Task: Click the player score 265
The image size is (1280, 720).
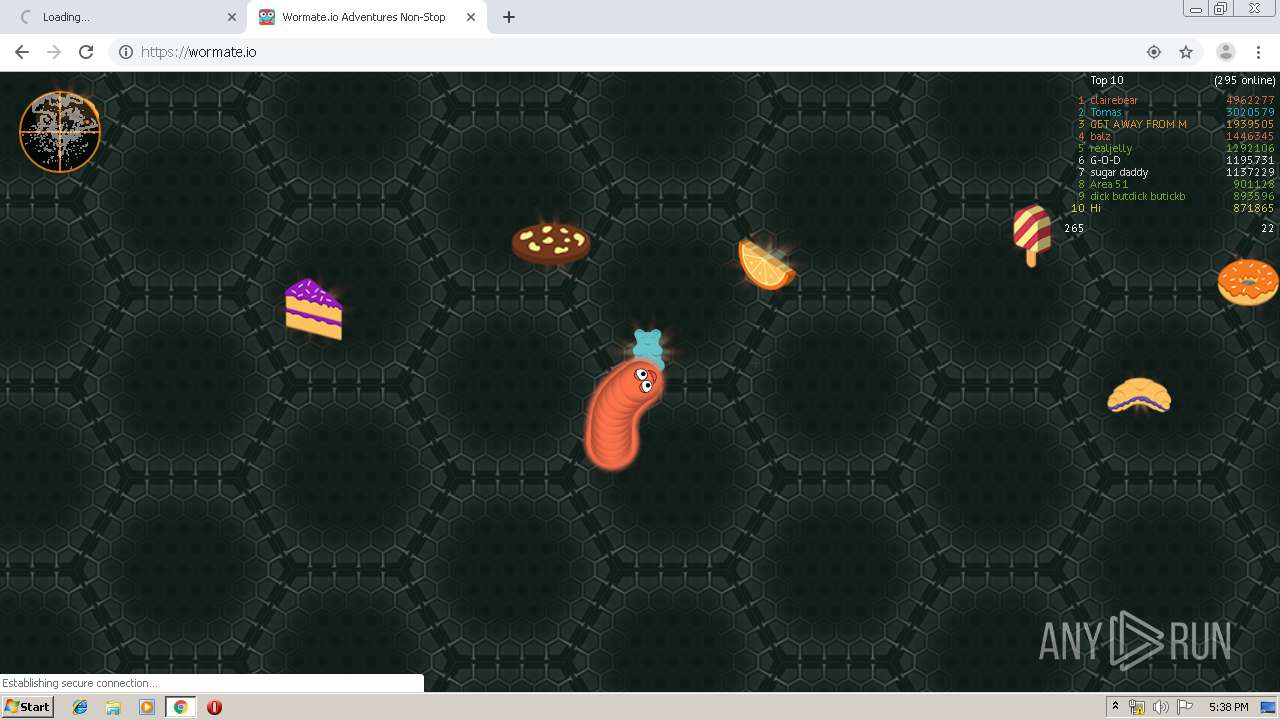Action: pyautogui.click(x=1074, y=228)
